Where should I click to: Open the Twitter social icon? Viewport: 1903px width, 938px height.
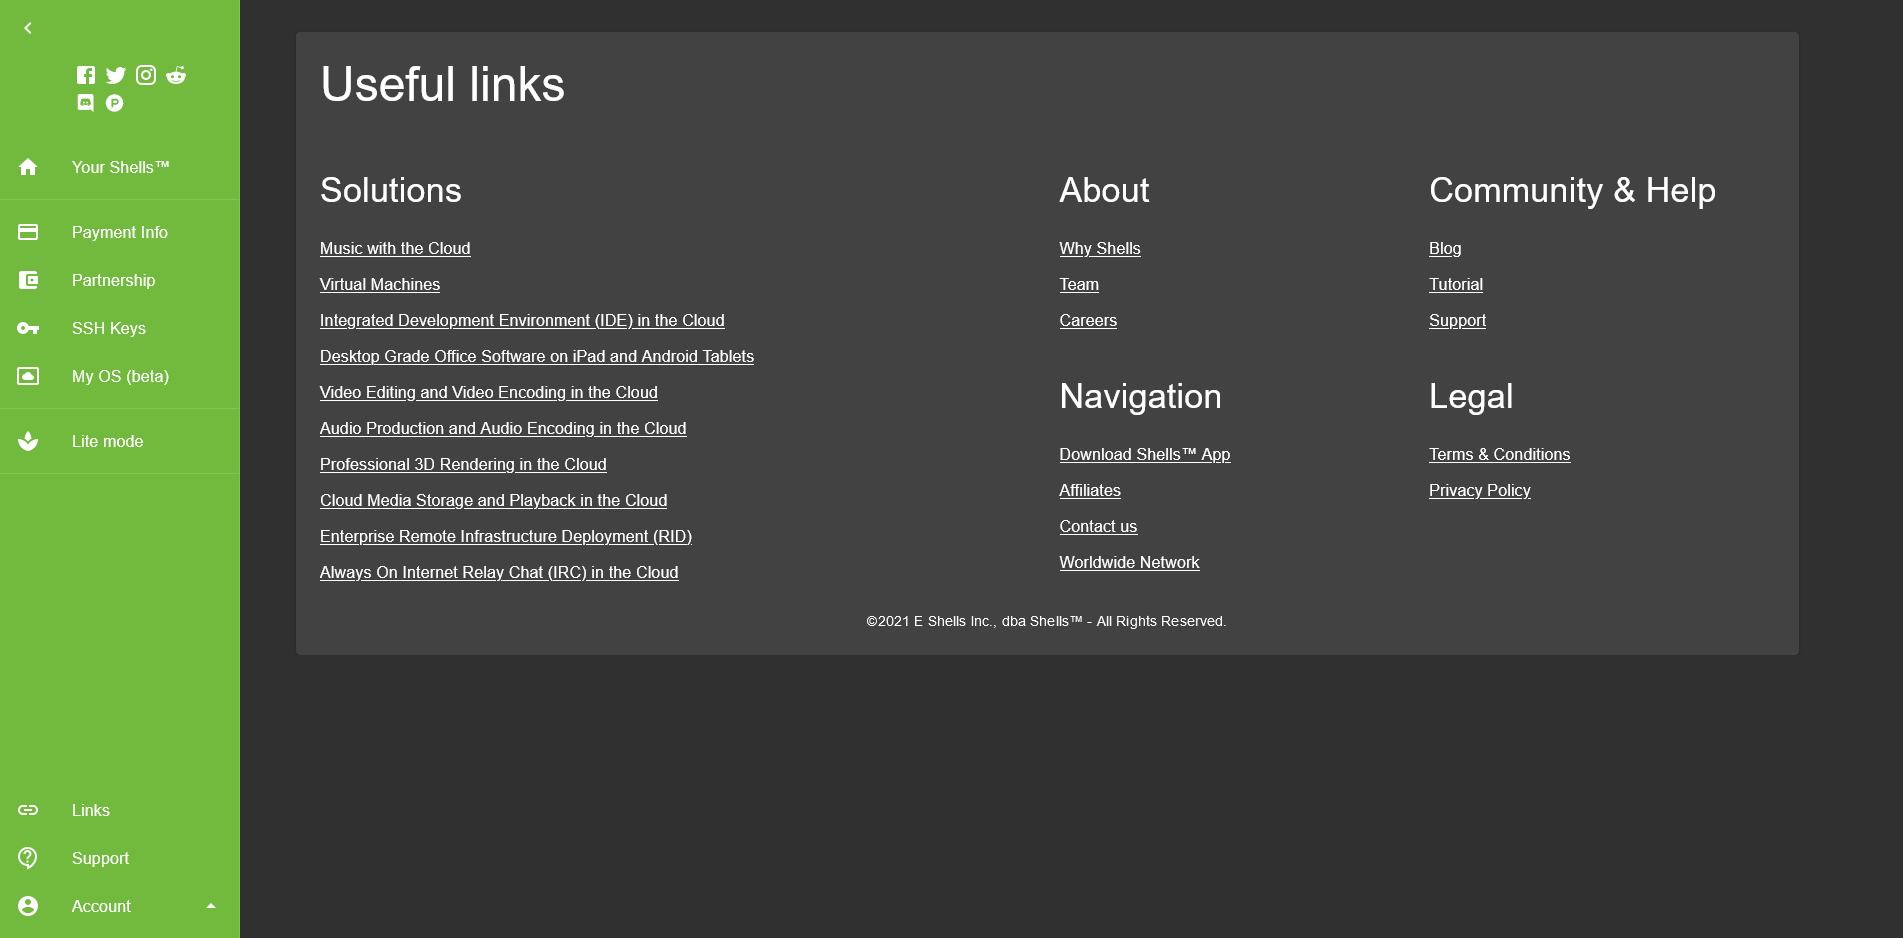[115, 74]
